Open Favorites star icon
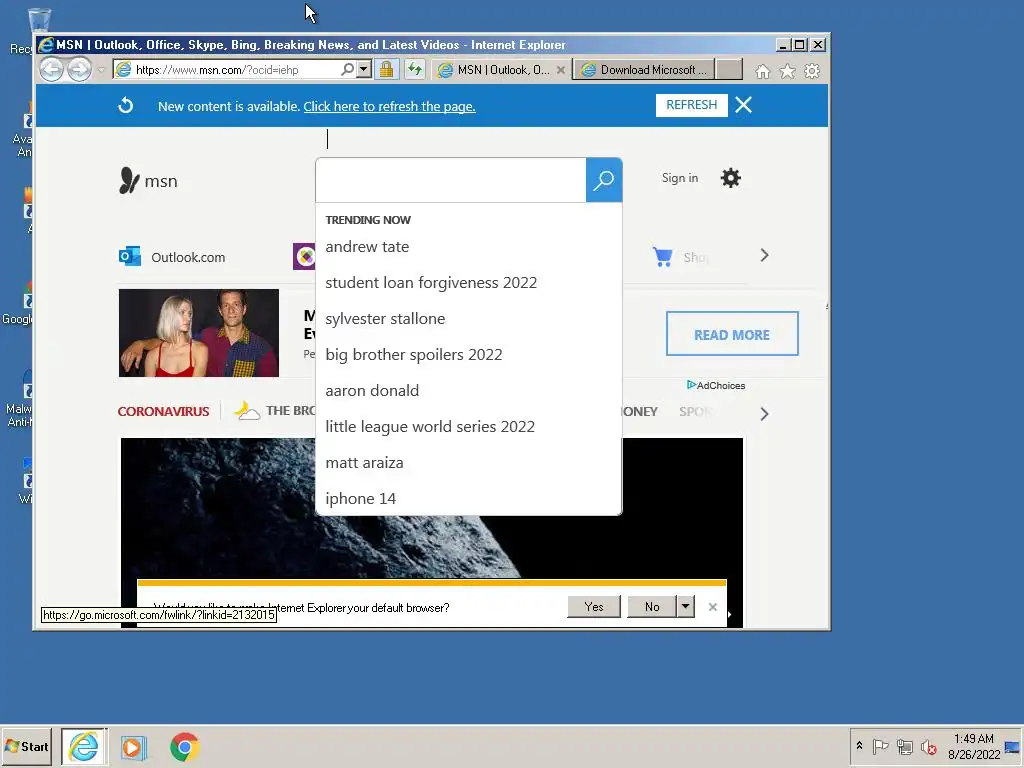The height and width of the screenshot is (768, 1024). point(788,71)
